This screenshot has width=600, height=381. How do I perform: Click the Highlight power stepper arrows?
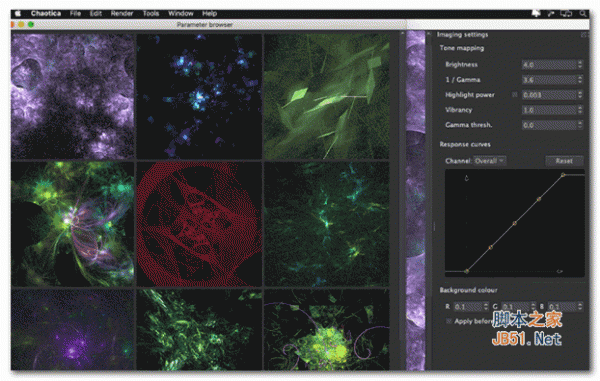coord(580,95)
